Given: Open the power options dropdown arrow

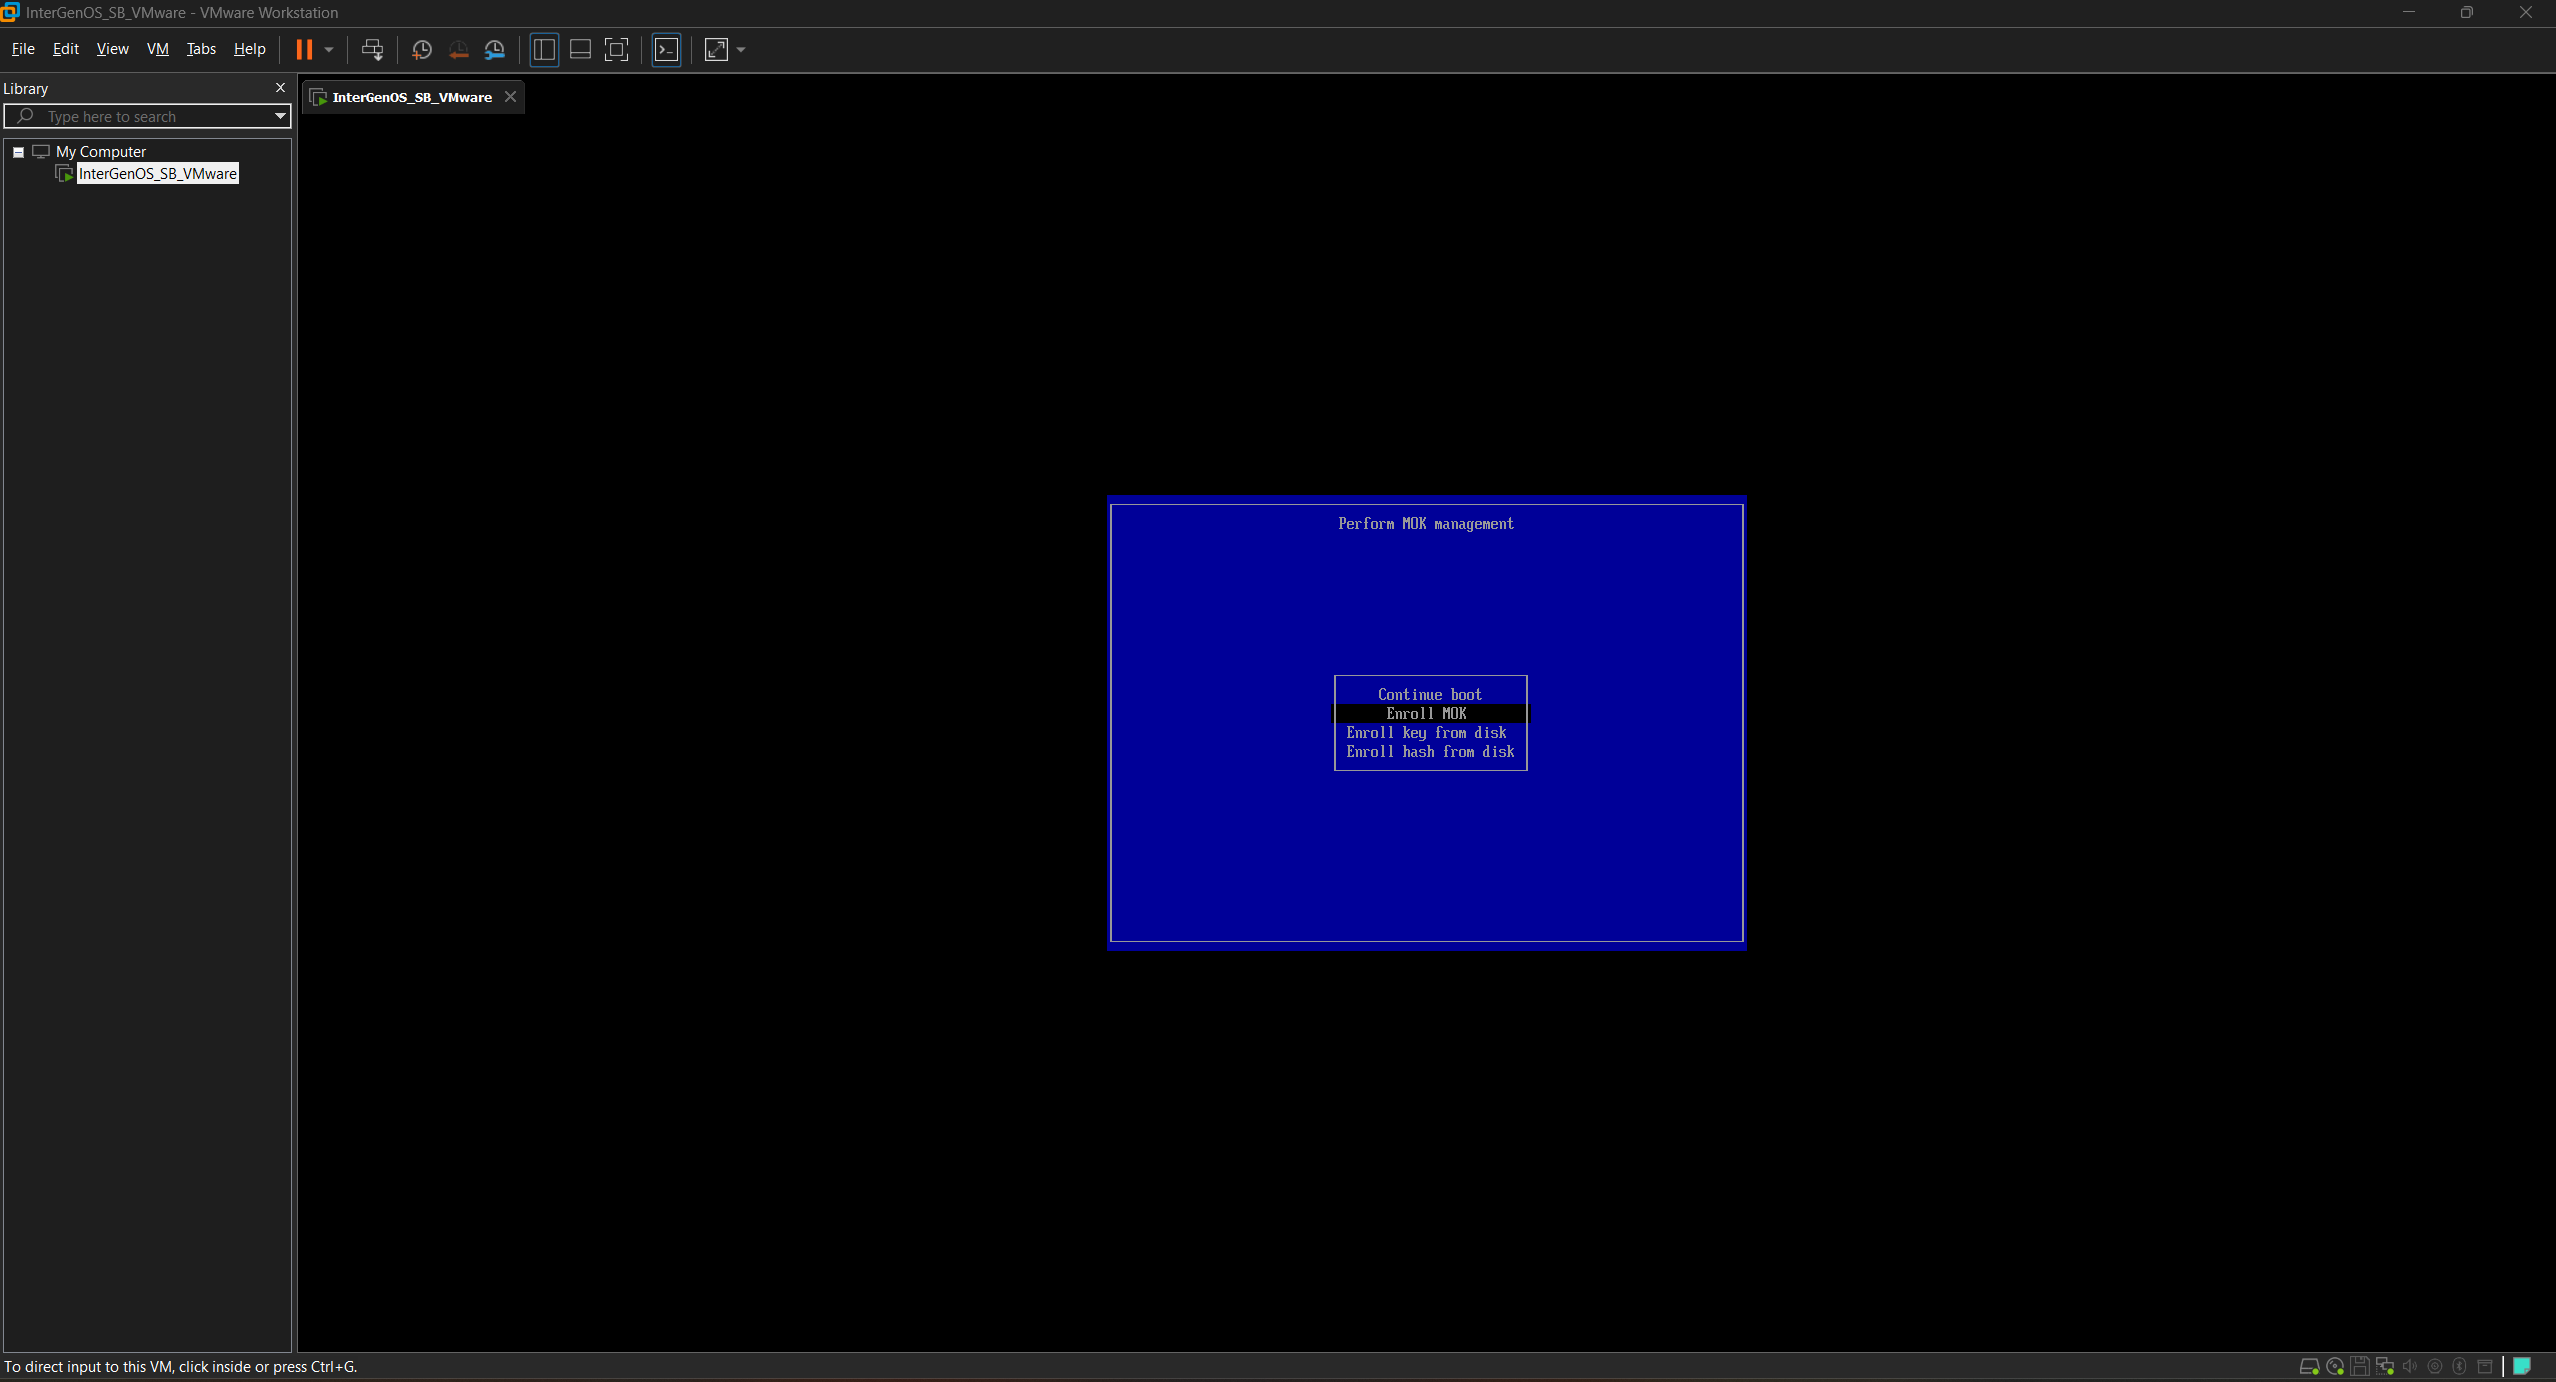Looking at the screenshot, I should (329, 50).
